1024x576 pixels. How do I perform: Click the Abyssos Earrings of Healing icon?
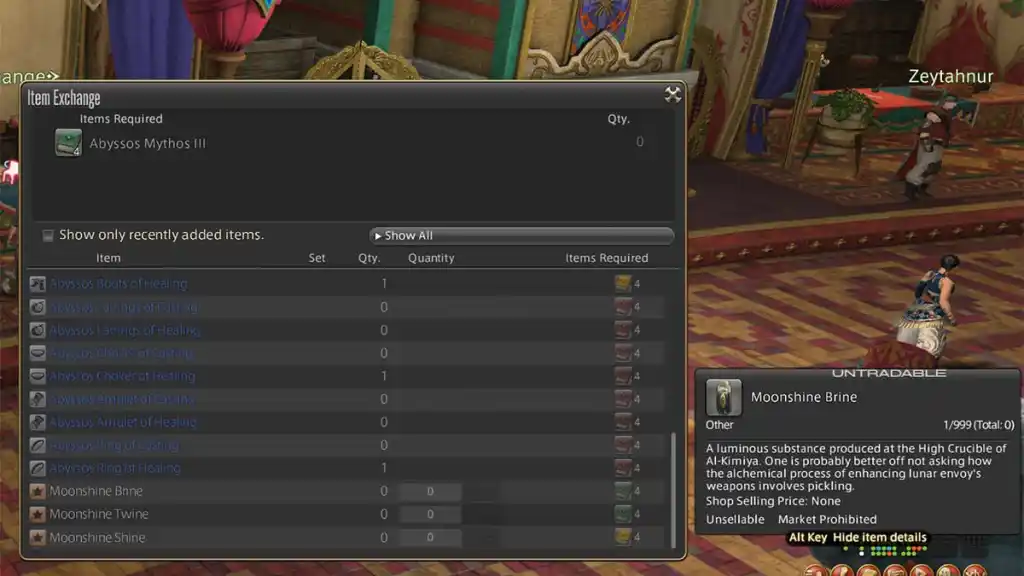click(37, 330)
